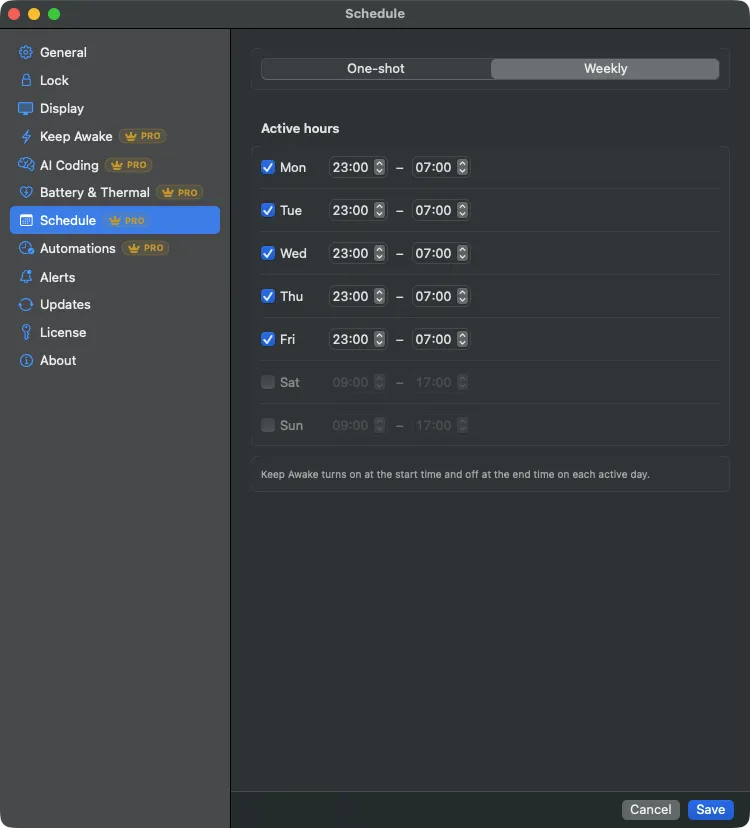
Task: Click the Updates refresh arrows icon
Action: 25,305
